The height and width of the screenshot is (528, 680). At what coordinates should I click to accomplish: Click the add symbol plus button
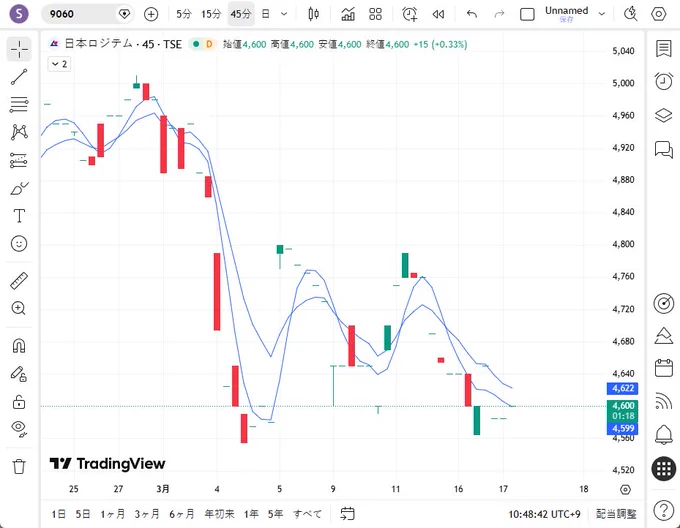151,14
